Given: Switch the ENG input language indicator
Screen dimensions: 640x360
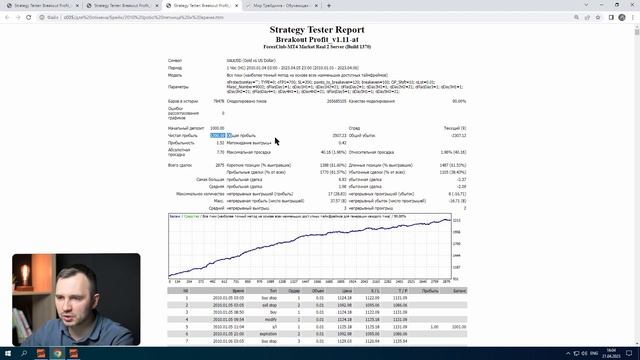Looking at the screenshot, I should 594,353.
